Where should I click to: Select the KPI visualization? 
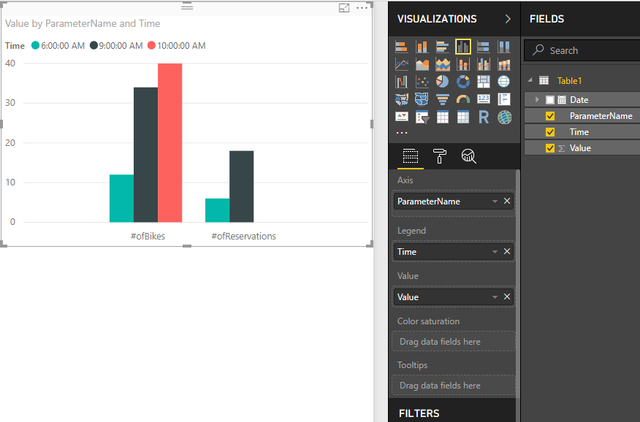[402, 117]
